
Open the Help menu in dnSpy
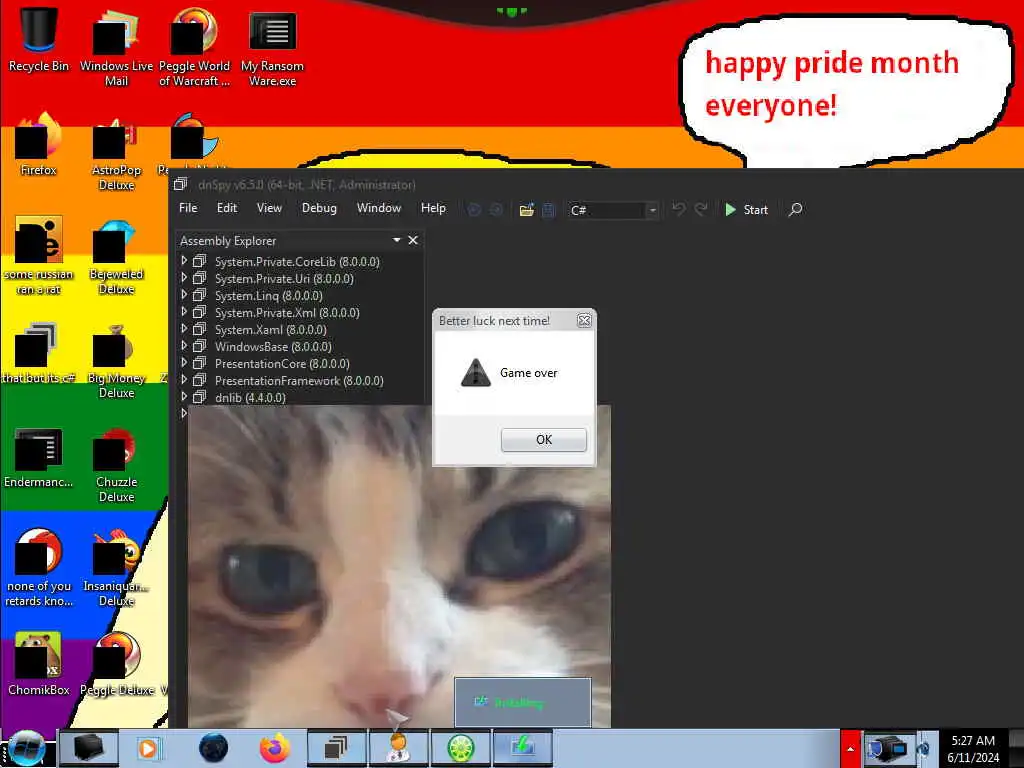pyautogui.click(x=433, y=208)
